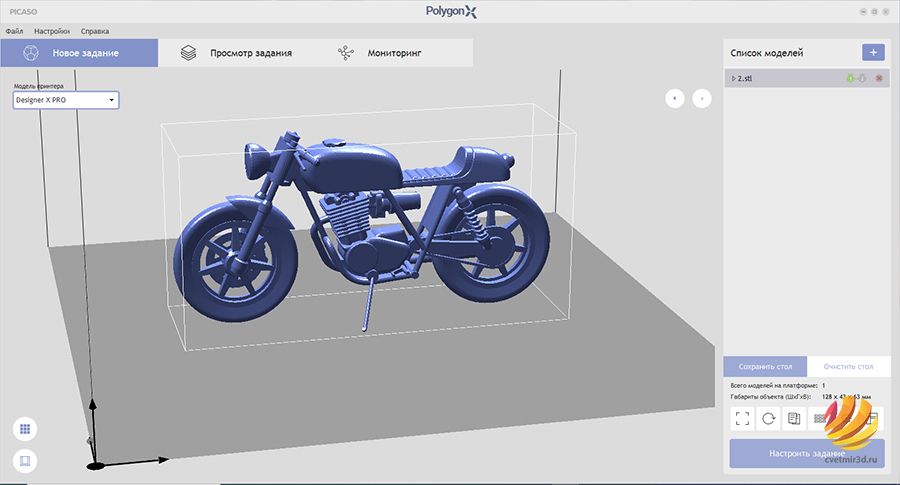Remove 2.stl with the red cross icon
Screen dimensions: 900x485
(879, 78)
